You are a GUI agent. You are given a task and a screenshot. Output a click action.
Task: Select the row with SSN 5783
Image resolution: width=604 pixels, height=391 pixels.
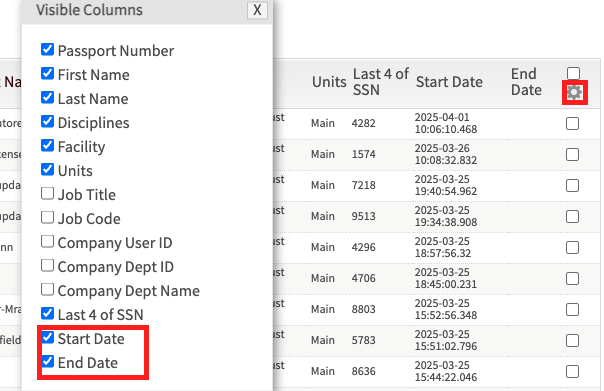click(572, 341)
